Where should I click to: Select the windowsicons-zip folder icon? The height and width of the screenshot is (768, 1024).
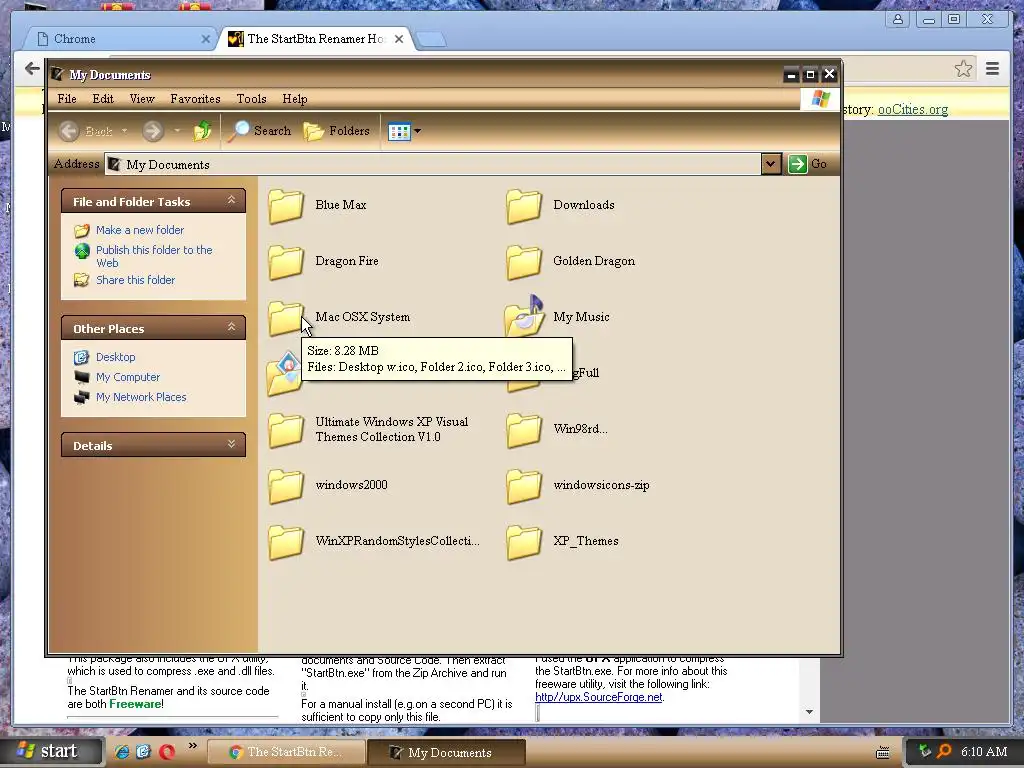point(524,485)
